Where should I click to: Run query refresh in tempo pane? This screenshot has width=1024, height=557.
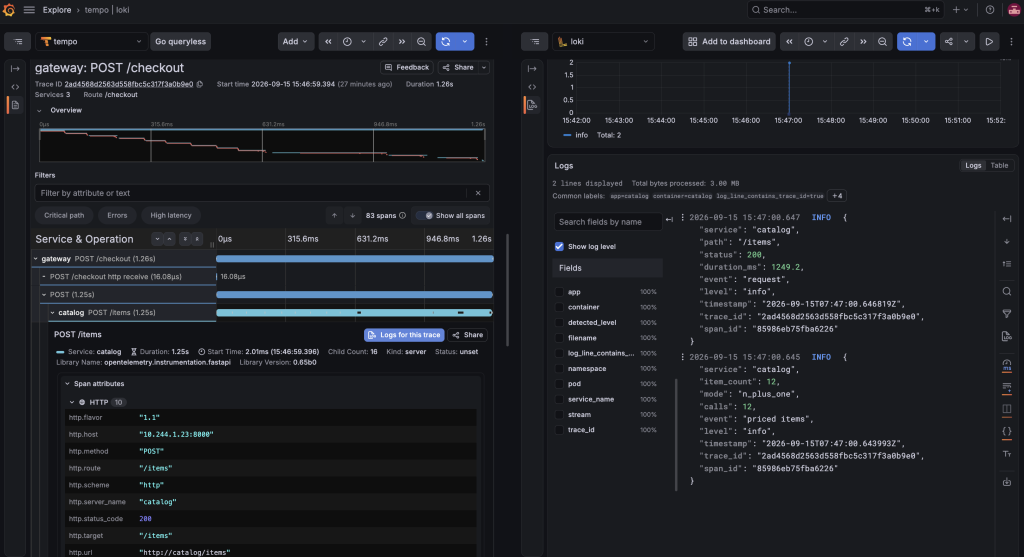446,41
